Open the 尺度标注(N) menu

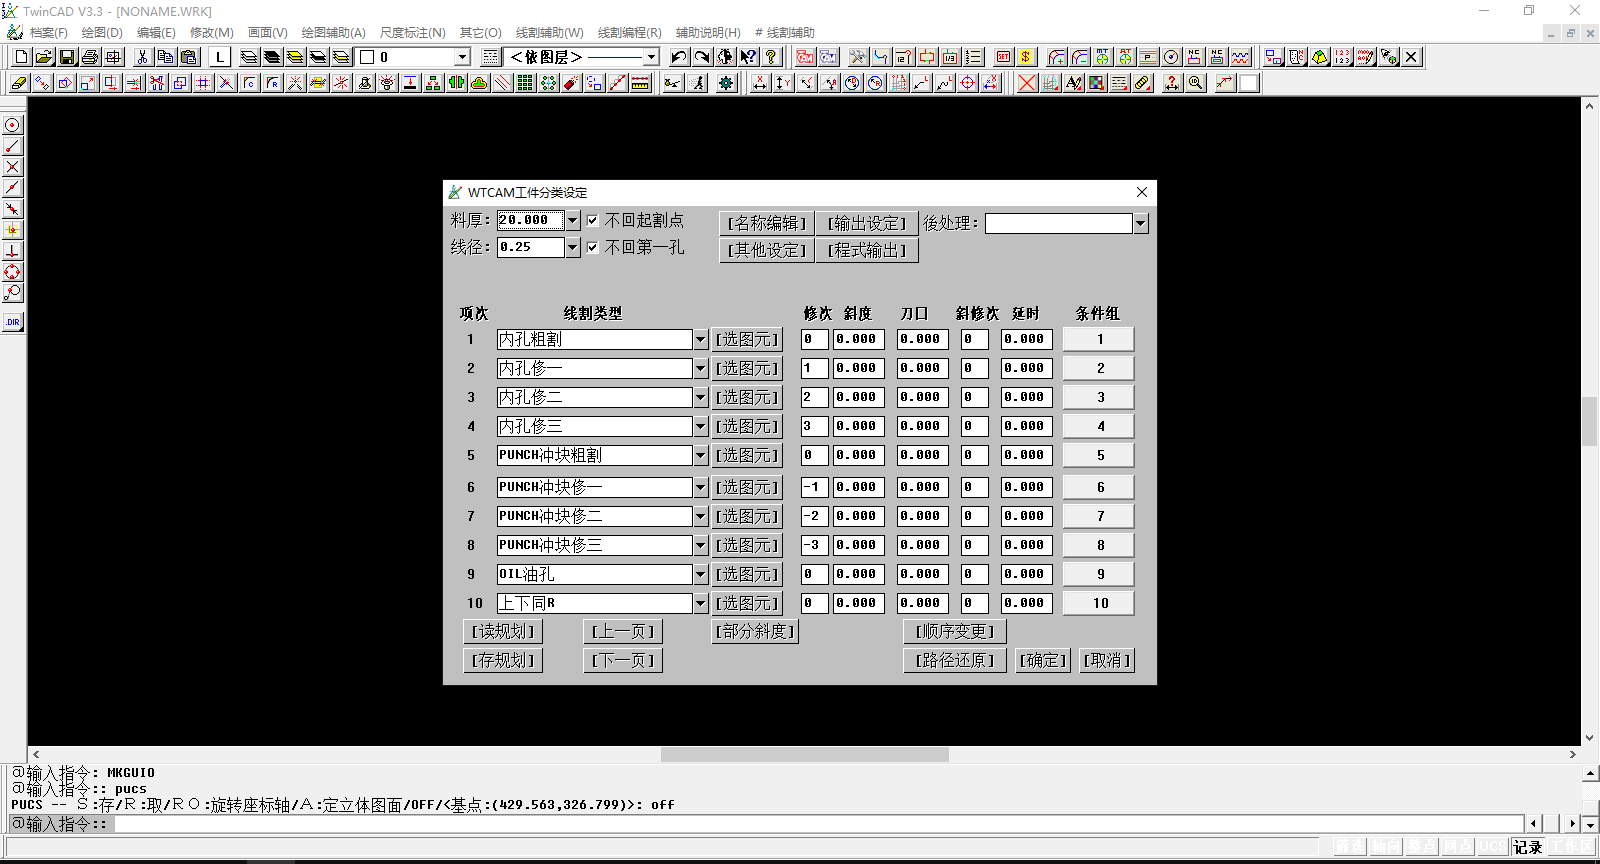[413, 33]
